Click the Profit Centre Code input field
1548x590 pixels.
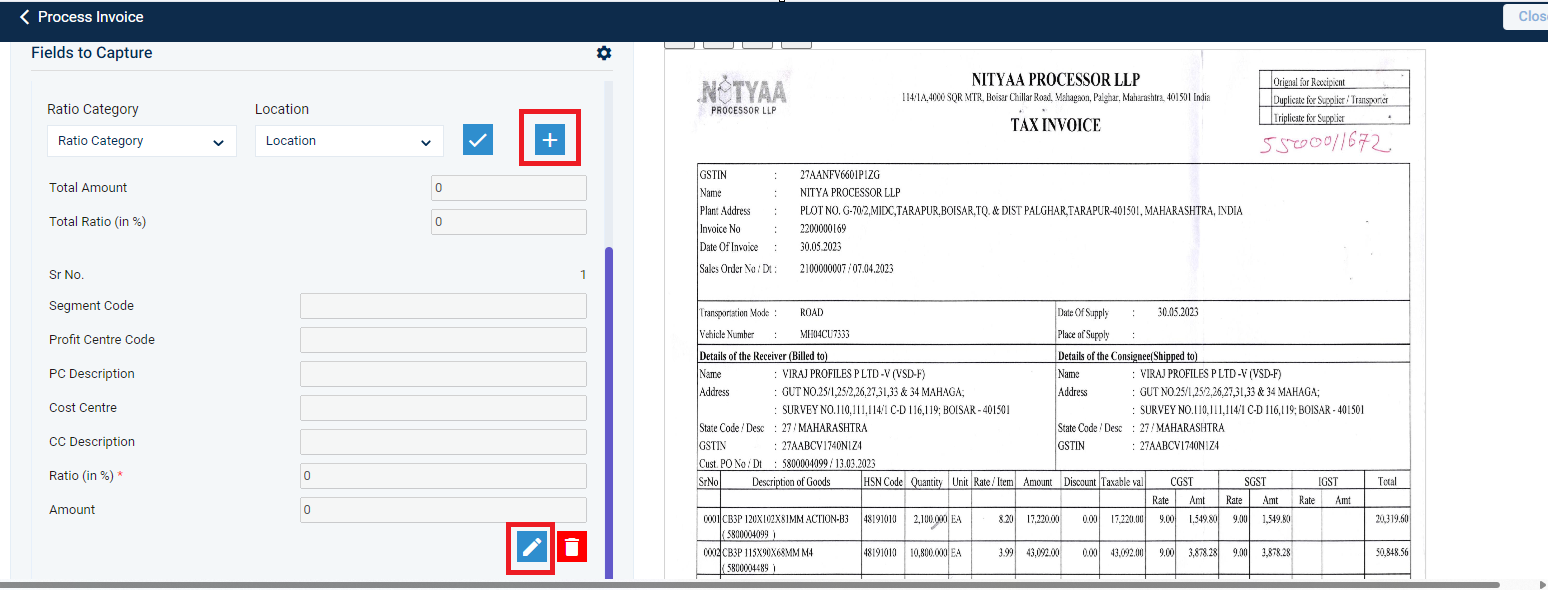tap(443, 340)
